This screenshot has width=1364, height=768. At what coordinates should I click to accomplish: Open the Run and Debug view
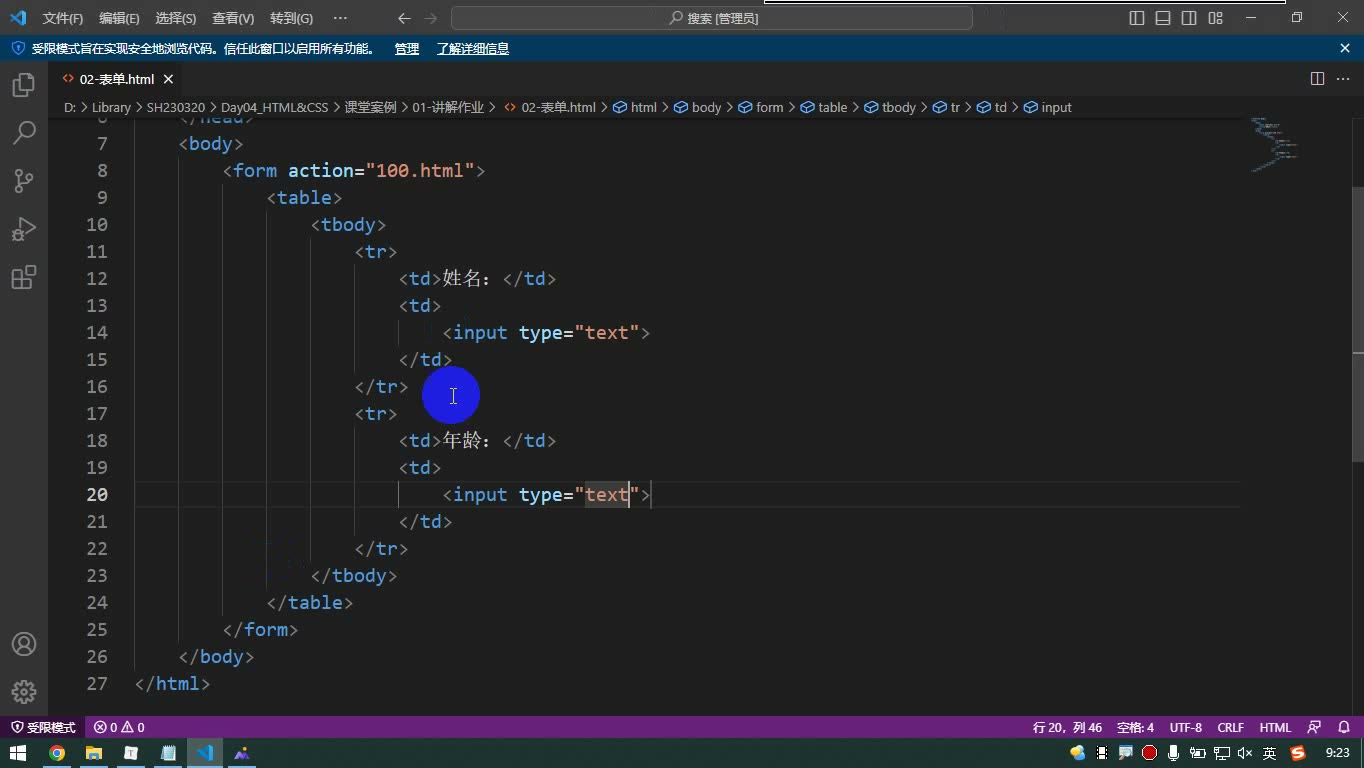[x=24, y=229]
